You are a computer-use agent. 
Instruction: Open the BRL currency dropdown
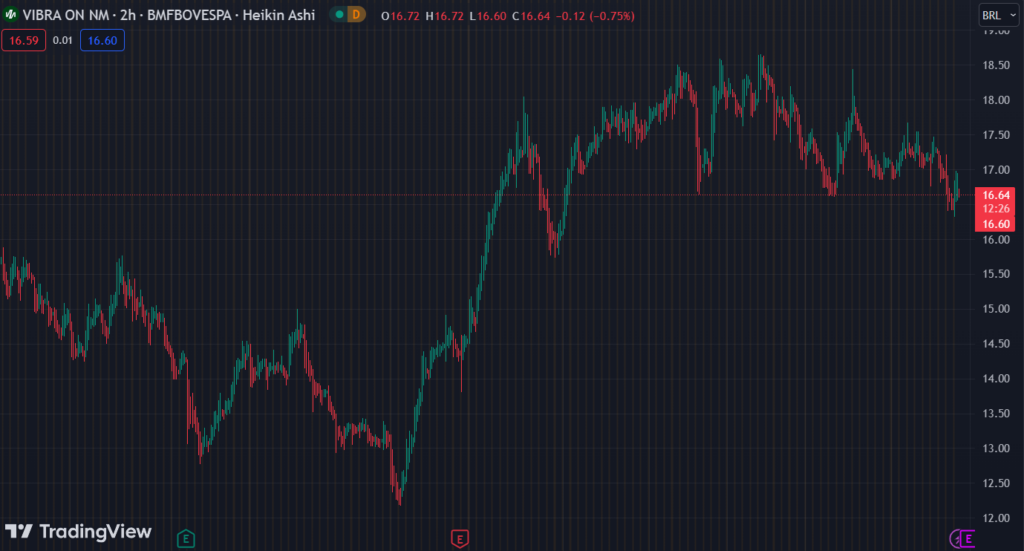click(995, 16)
